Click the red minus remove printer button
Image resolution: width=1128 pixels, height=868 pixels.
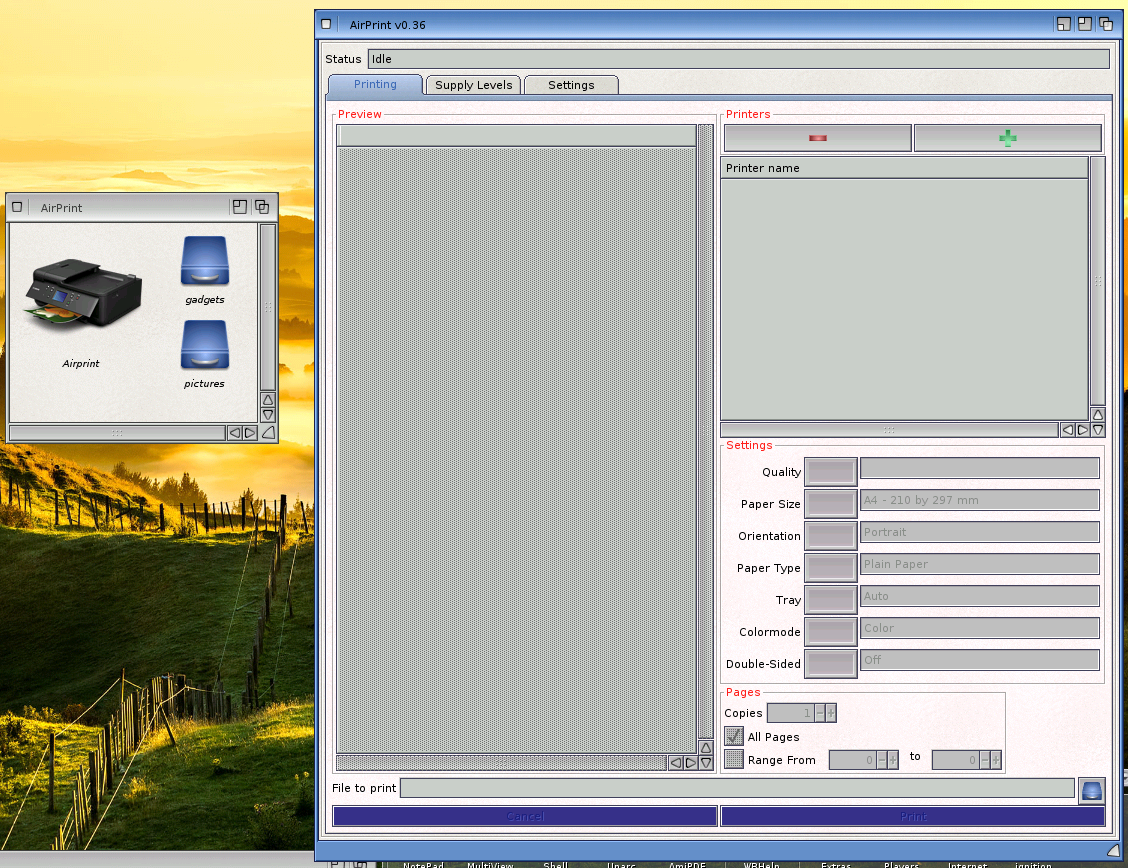tap(817, 138)
